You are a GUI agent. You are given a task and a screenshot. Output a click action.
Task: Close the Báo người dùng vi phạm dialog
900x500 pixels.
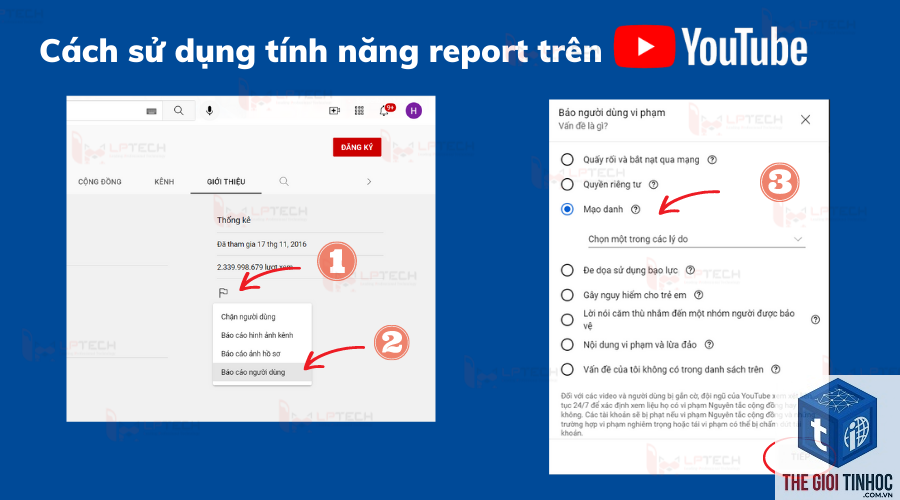coord(805,119)
